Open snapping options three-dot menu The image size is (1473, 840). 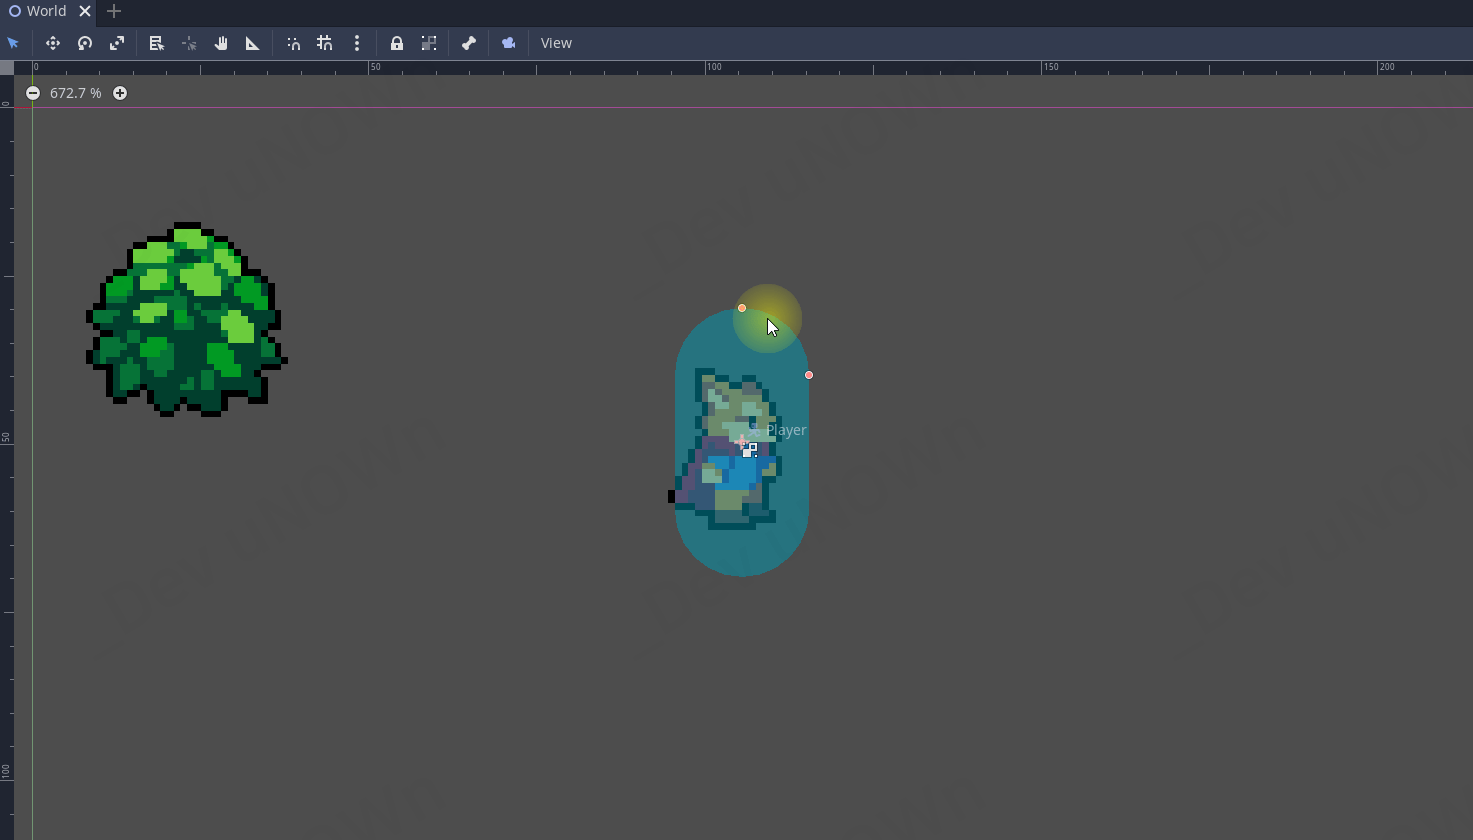pyautogui.click(x=357, y=43)
